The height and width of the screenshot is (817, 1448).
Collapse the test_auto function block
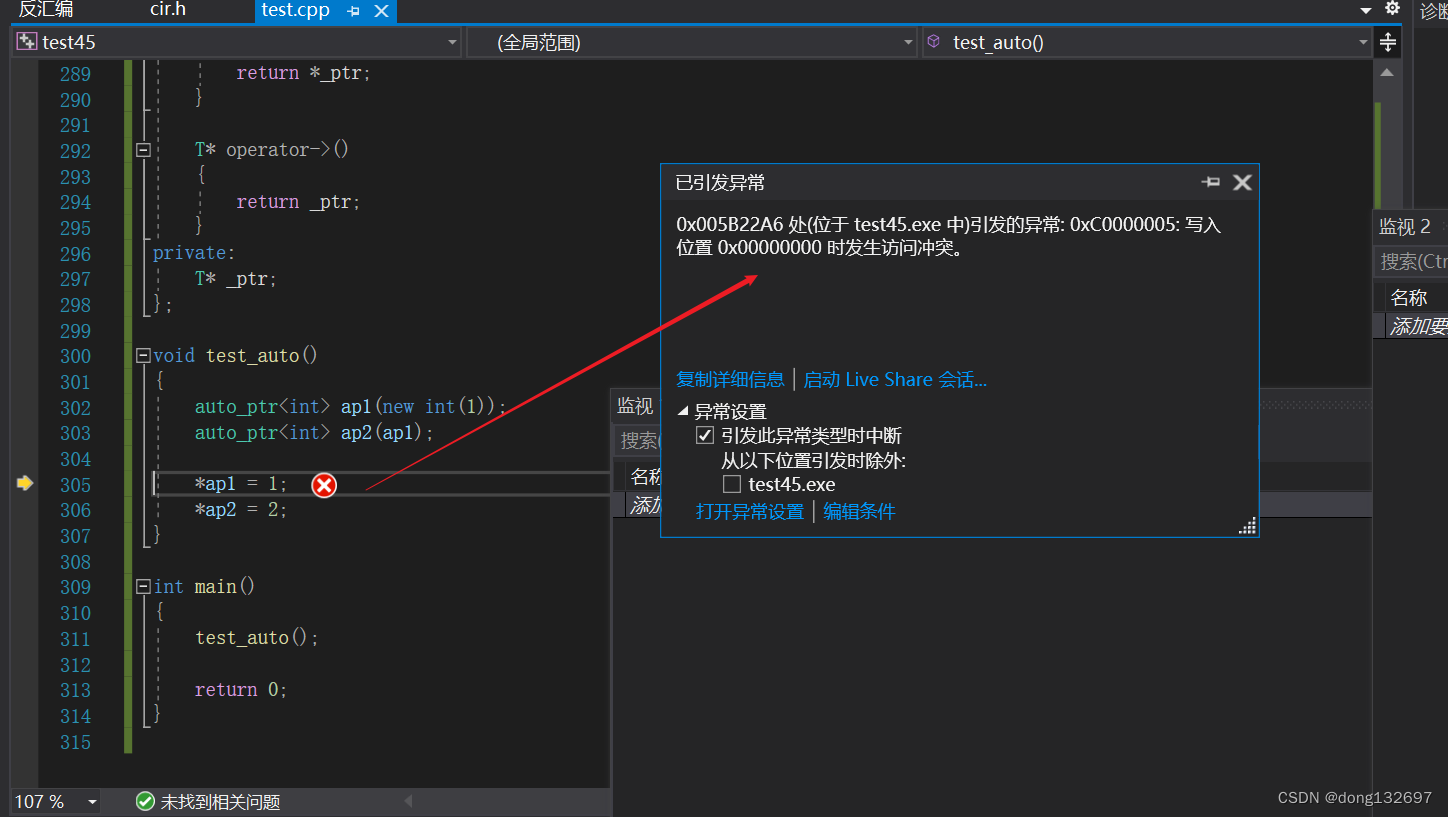click(143, 356)
